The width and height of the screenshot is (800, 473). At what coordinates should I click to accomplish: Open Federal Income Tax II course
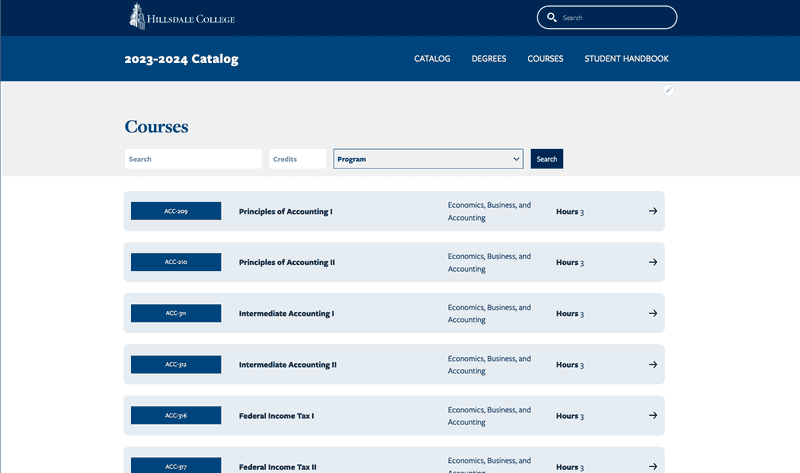tap(278, 467)
